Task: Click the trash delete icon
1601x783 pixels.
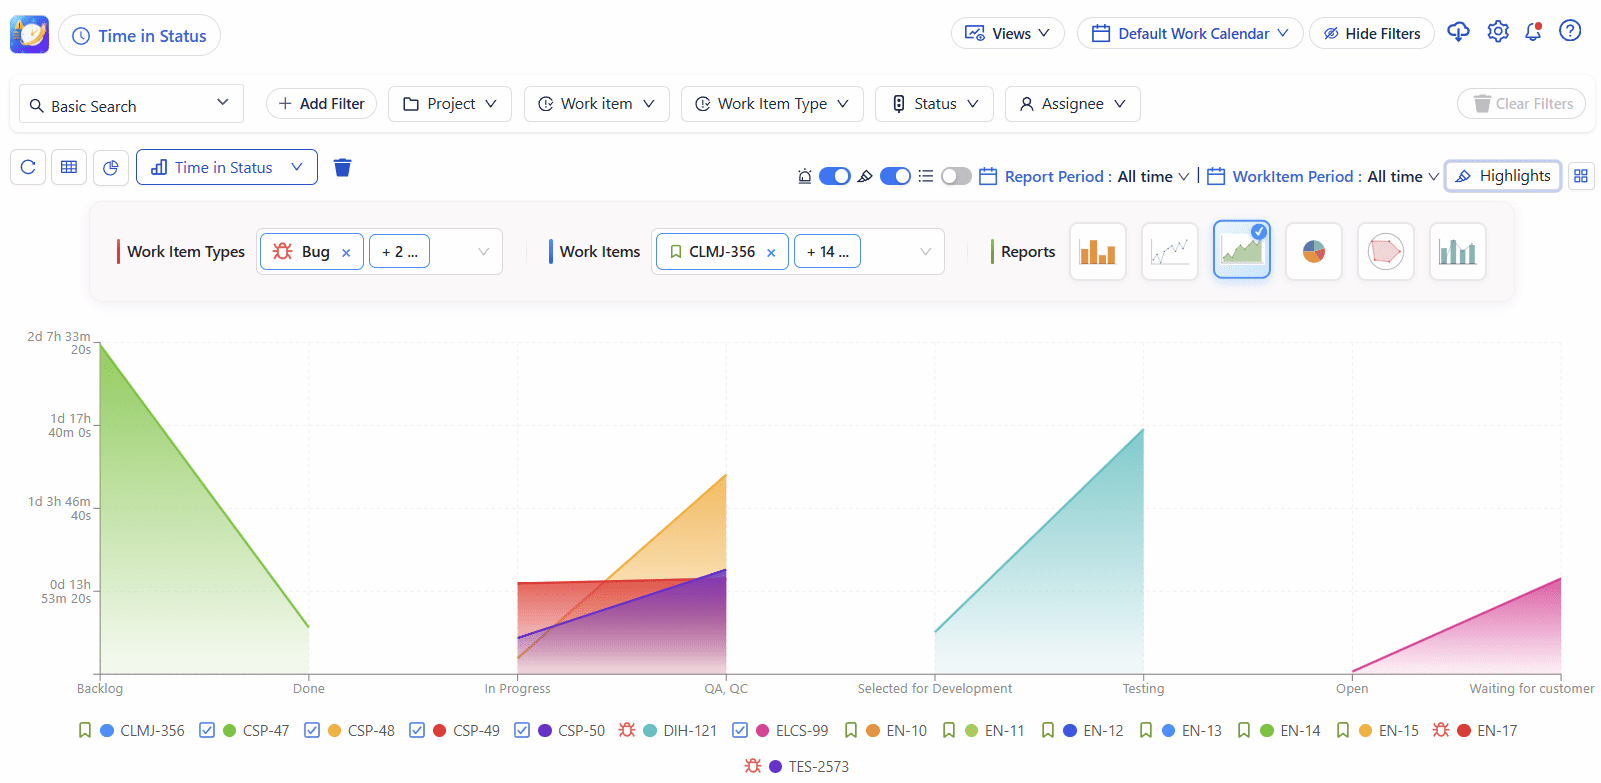Action: point(342,168)
